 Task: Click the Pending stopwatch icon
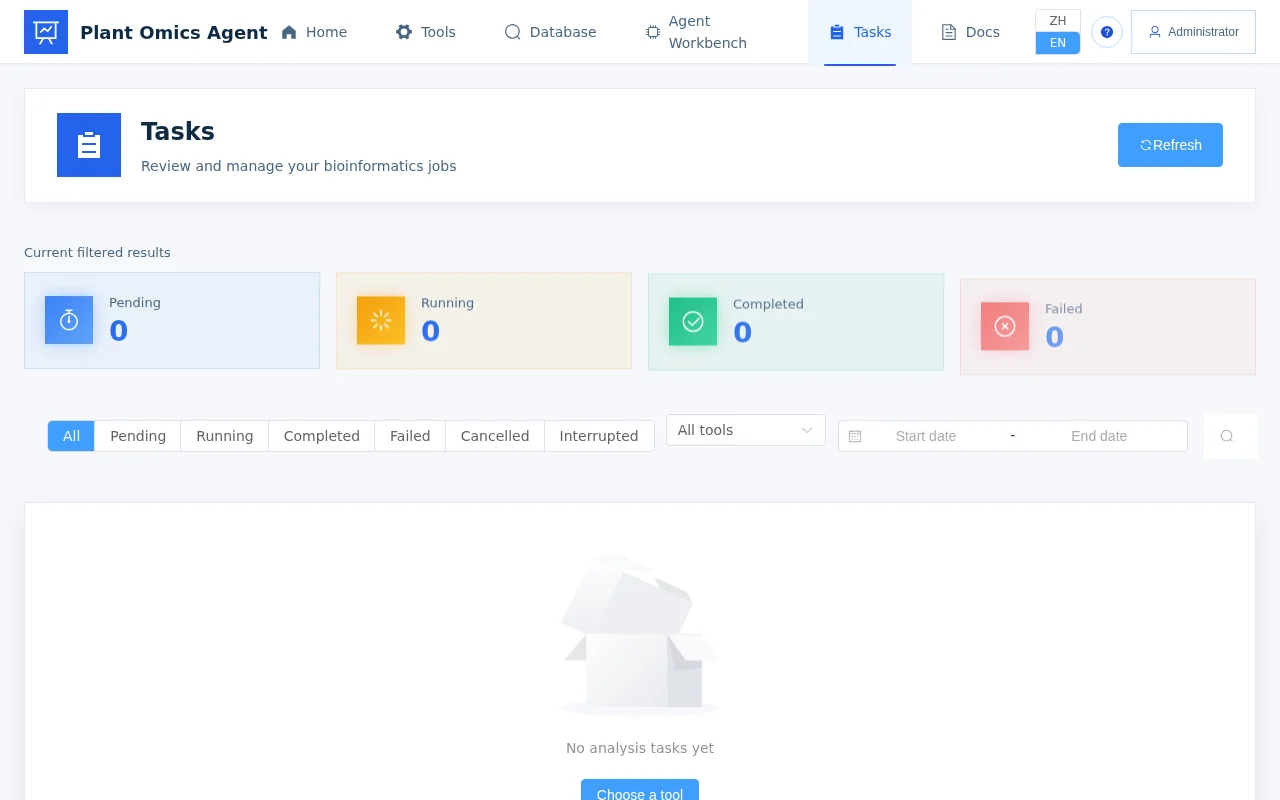(x=69, y=320)
